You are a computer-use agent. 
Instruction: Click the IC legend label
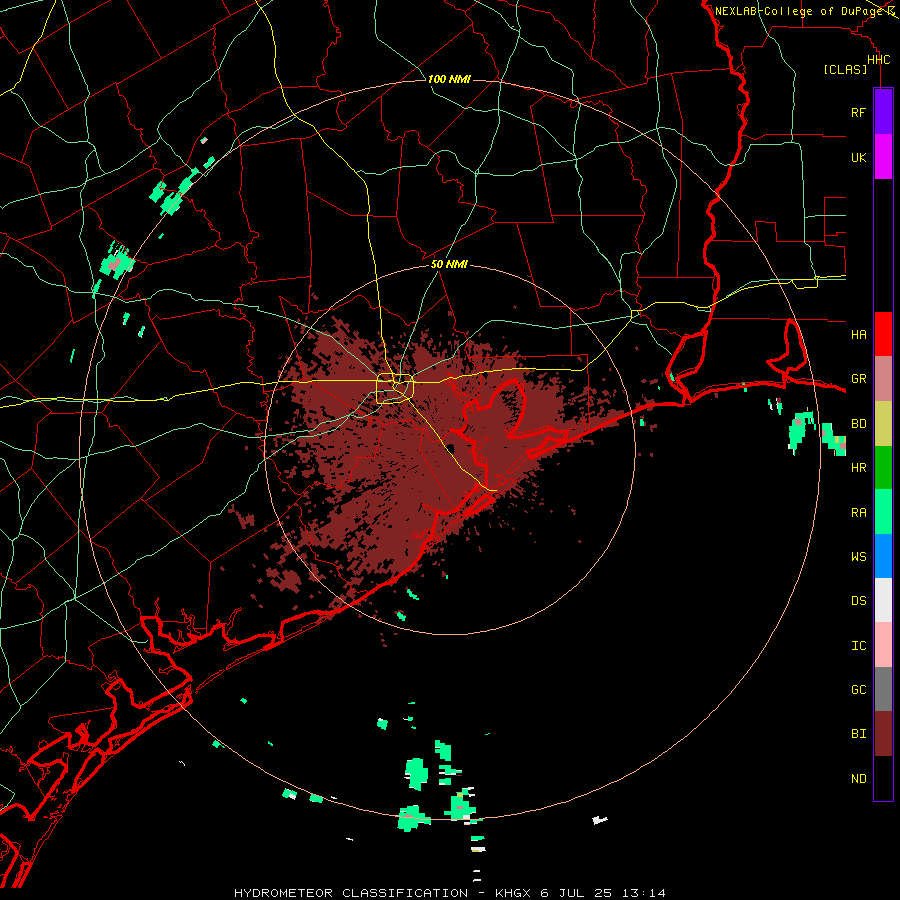[x=858, y=646]
